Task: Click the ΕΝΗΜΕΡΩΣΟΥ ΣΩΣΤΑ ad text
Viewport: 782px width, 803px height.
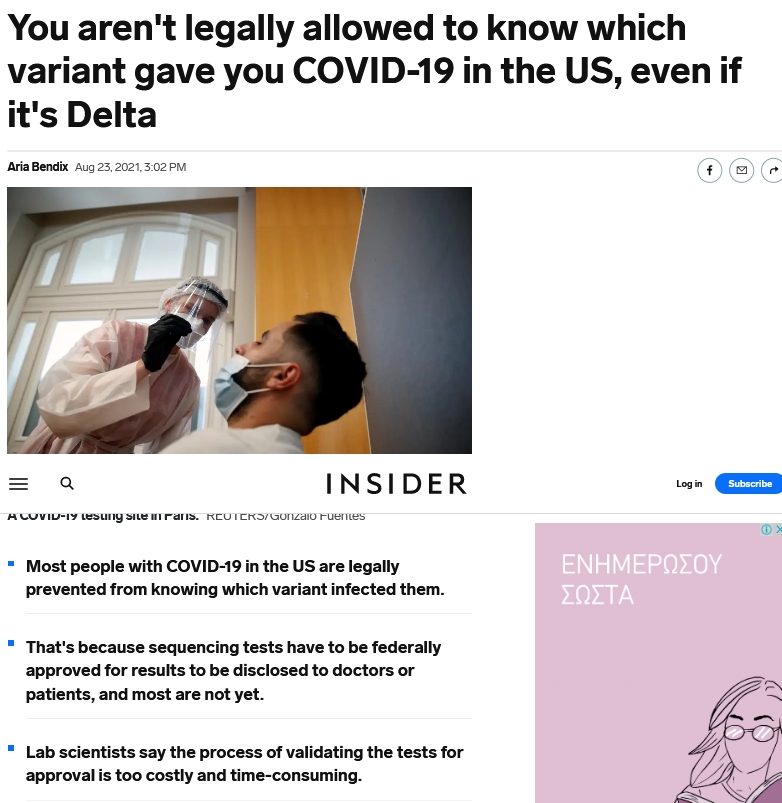Action: [x=641, y=580]
